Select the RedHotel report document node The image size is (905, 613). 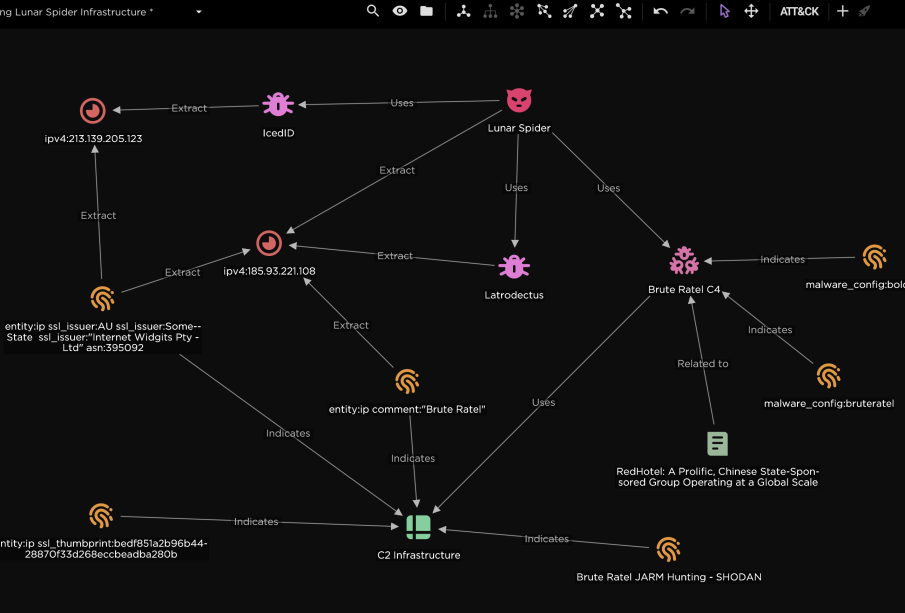pos(717,444)
